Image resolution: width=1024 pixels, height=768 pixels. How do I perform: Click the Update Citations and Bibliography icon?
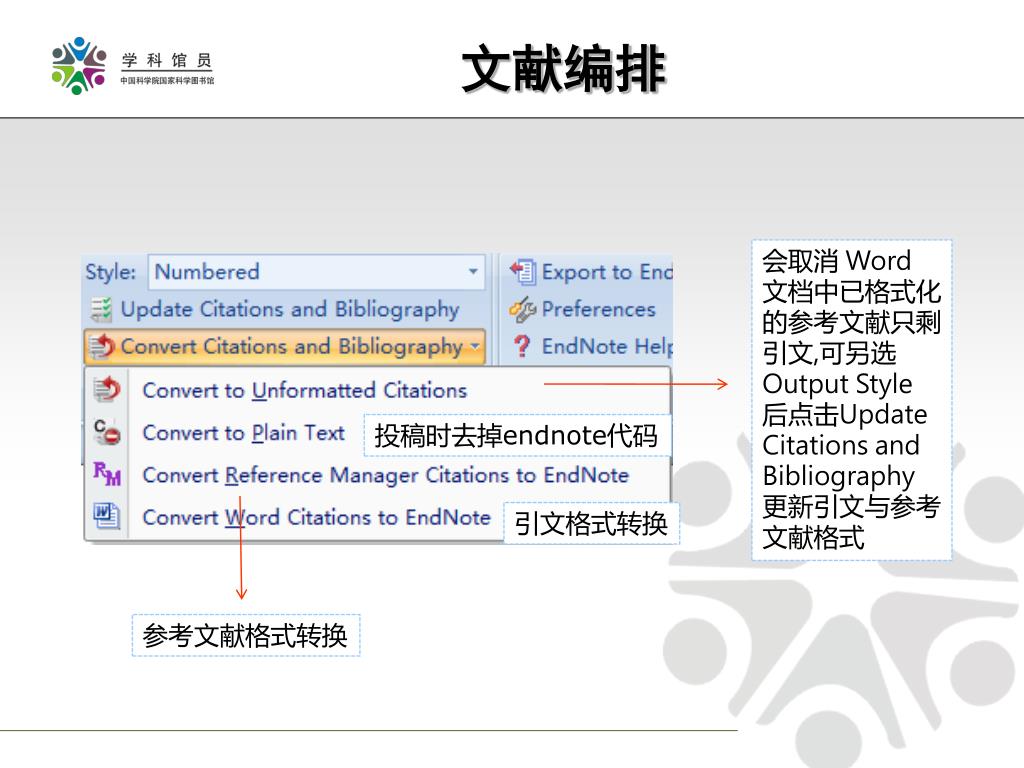click(x=101, y=310)
